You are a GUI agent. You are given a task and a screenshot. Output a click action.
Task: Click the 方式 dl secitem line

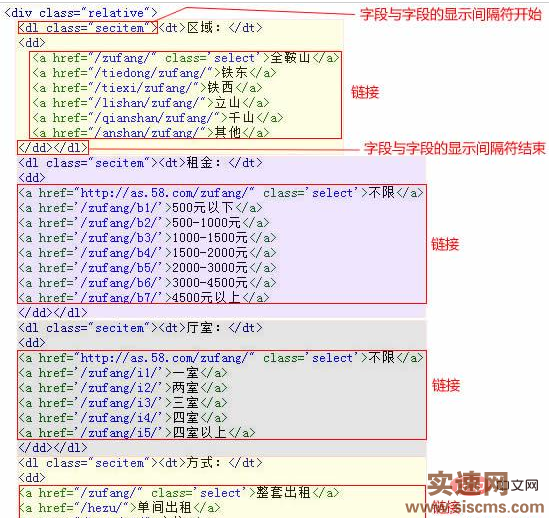pos(140,463)
